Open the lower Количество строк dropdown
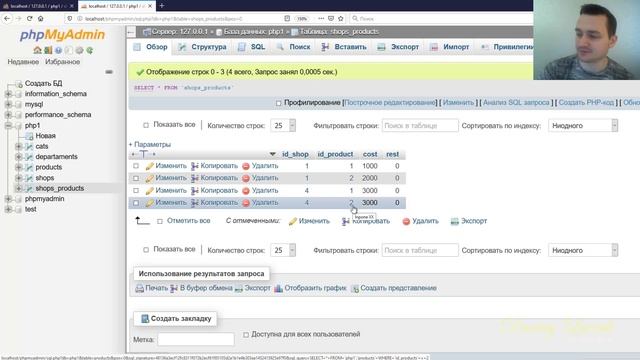640x360 pixels. [x=283, y=250]
